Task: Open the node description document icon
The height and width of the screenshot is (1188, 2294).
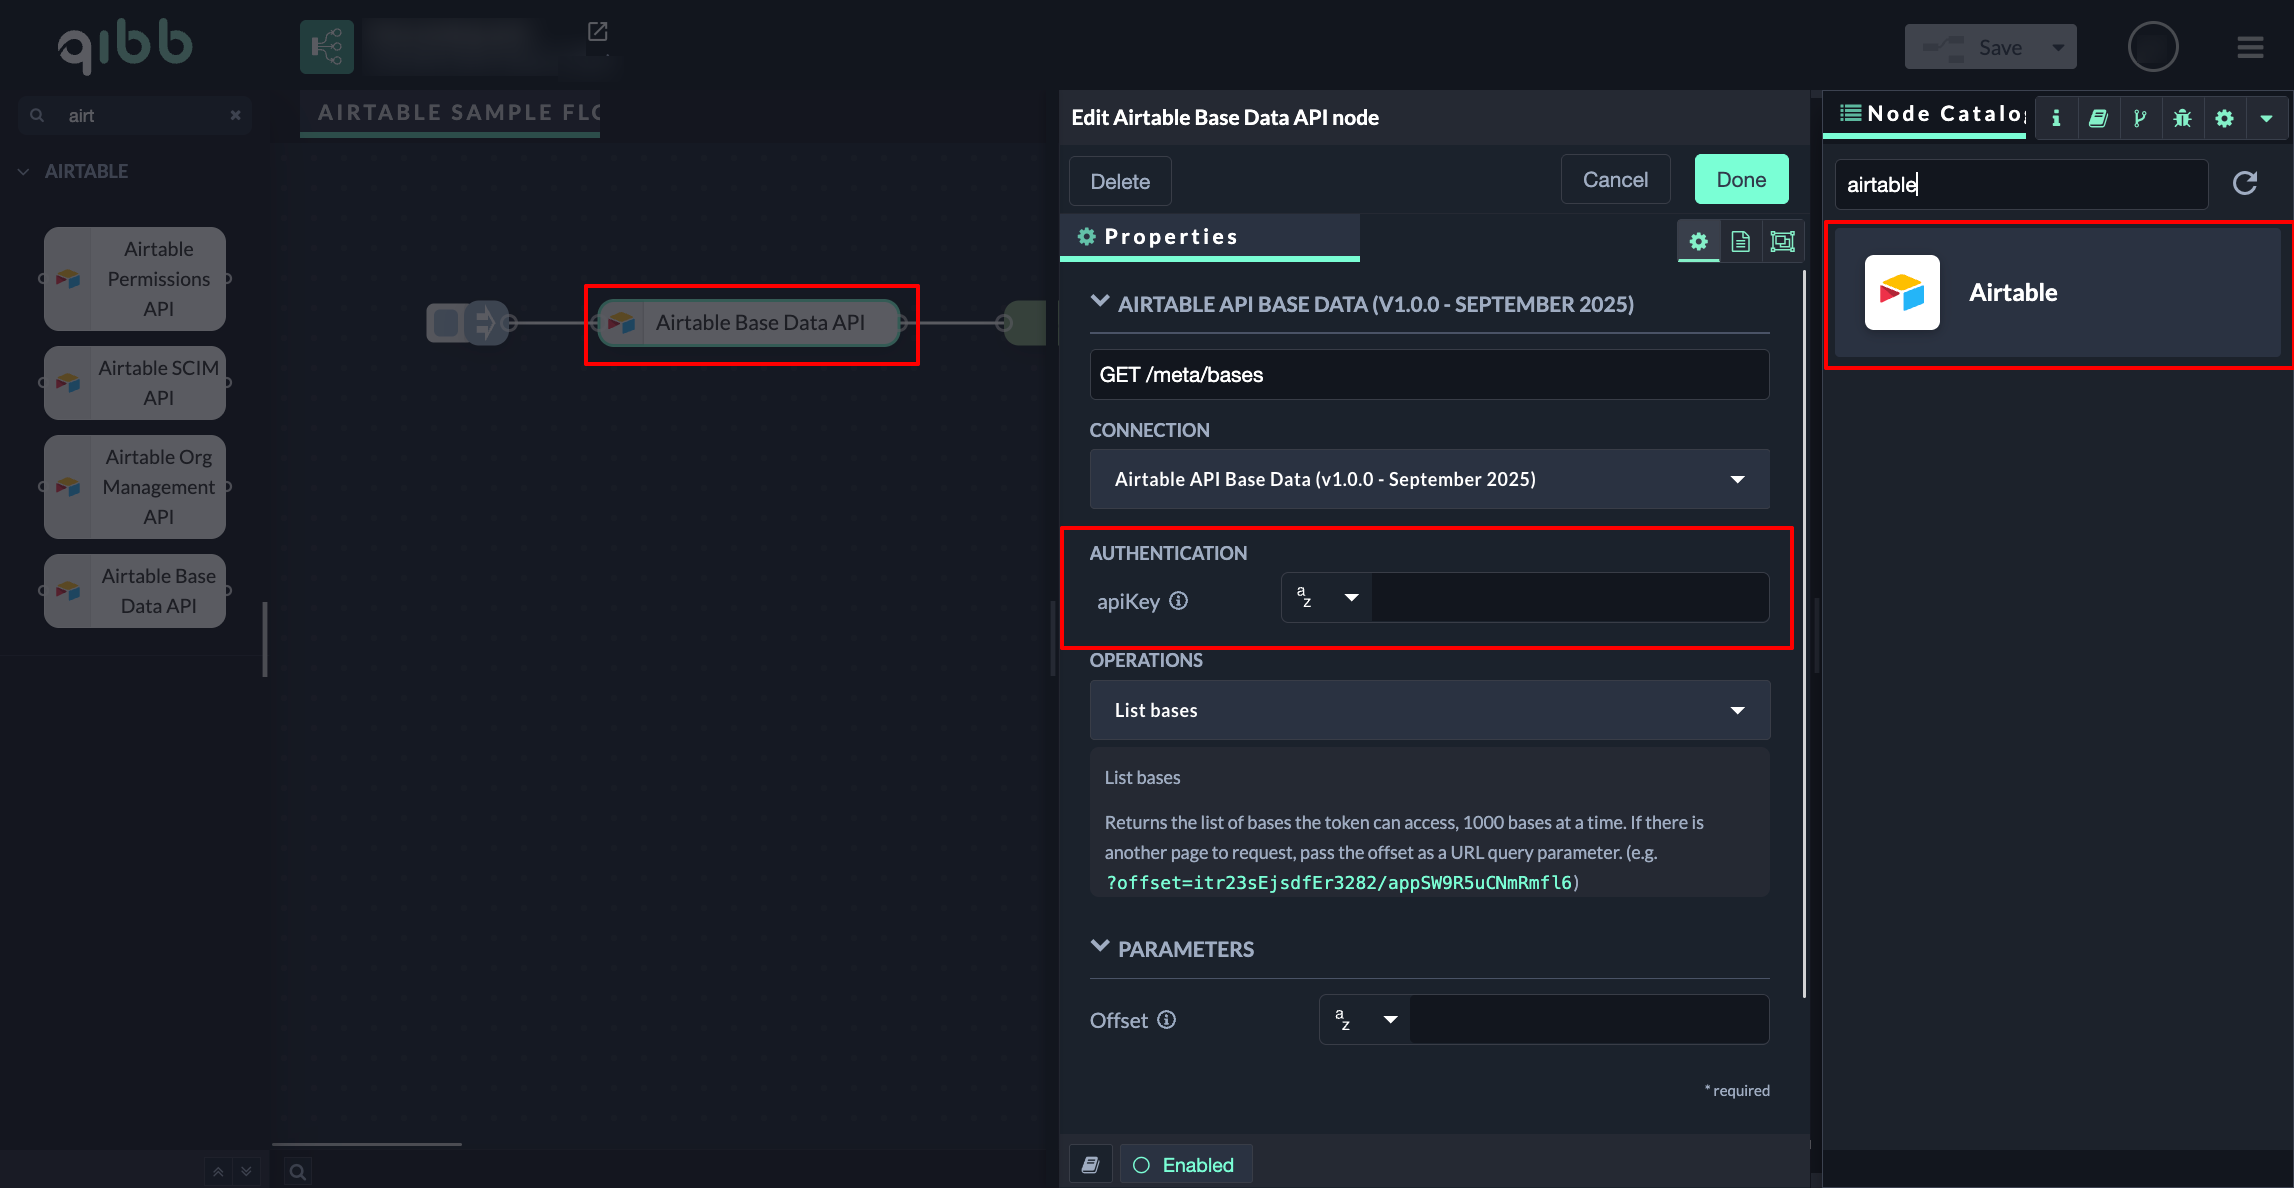Action: click(x=1740, y=241)
